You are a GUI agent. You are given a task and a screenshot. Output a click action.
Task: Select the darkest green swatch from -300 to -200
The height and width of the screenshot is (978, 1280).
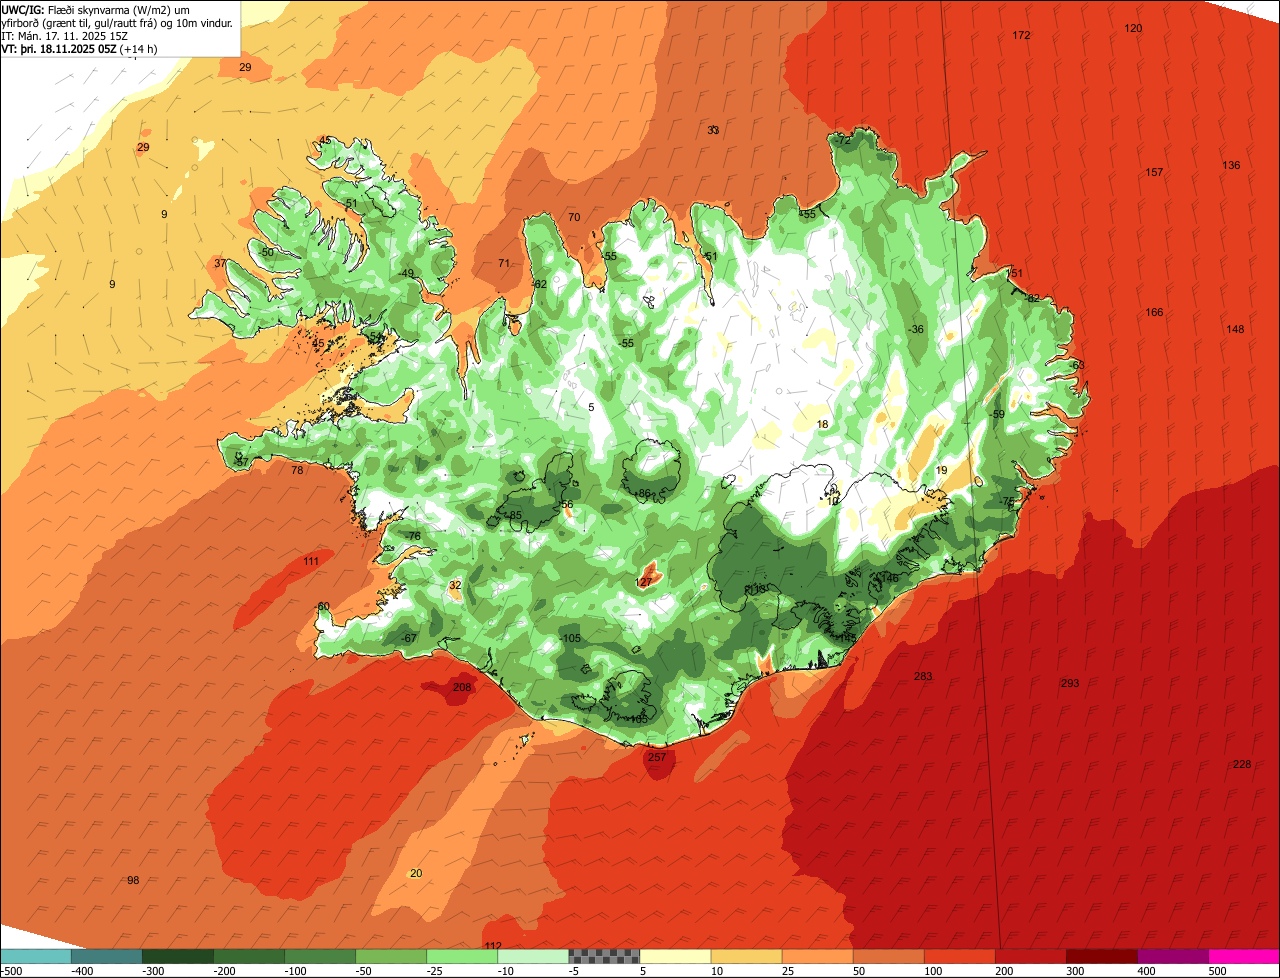click(177, 956)
